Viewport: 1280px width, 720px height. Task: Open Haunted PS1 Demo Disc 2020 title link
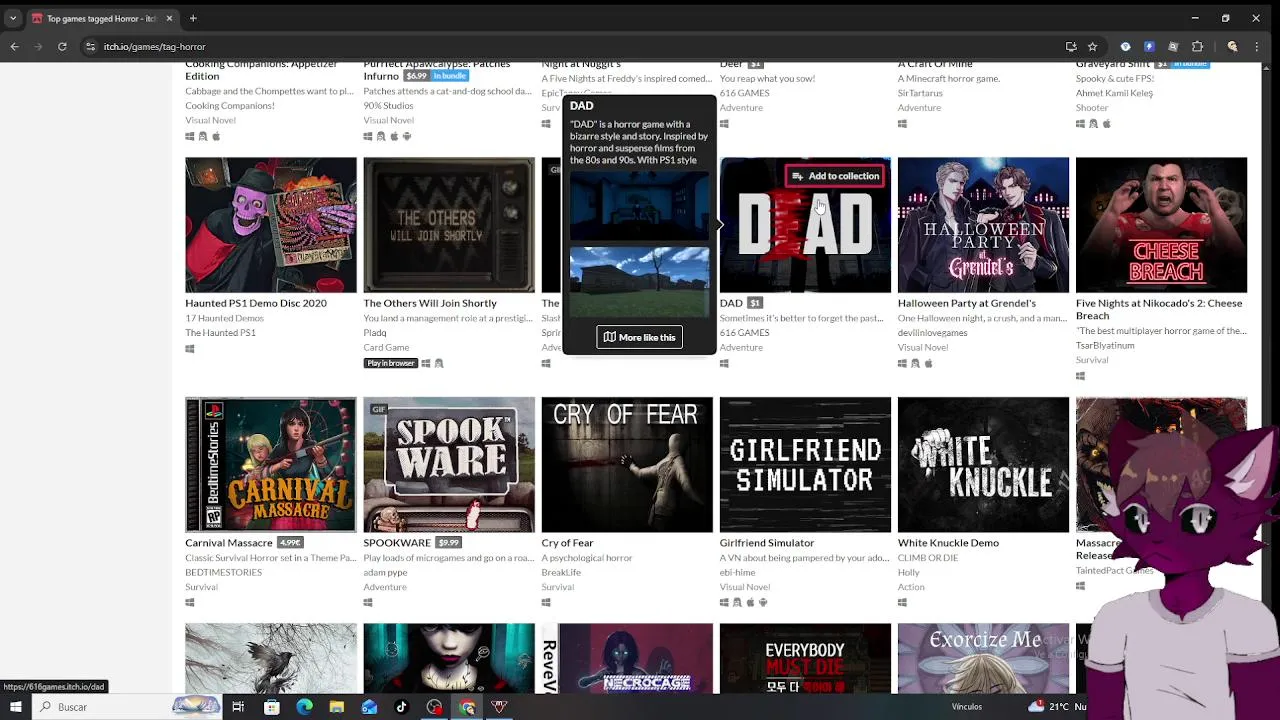(x=256, y=303)
